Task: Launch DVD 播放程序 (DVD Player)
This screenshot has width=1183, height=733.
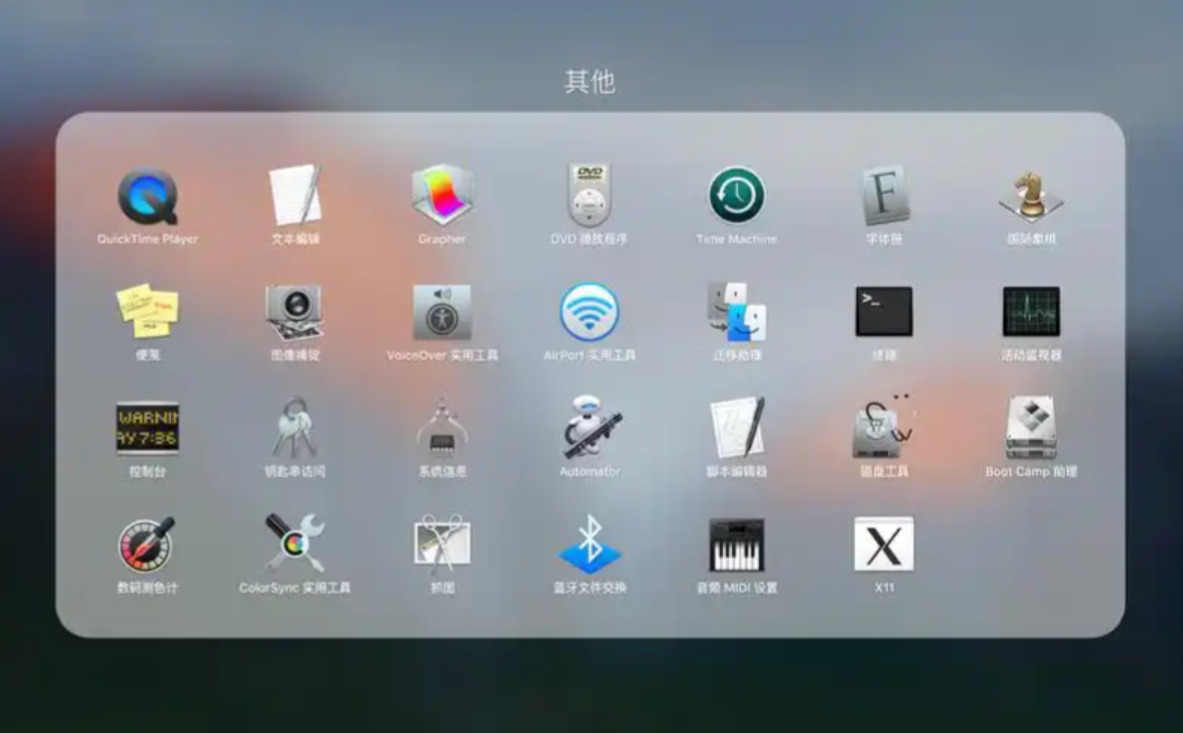Action: [589, 195]
